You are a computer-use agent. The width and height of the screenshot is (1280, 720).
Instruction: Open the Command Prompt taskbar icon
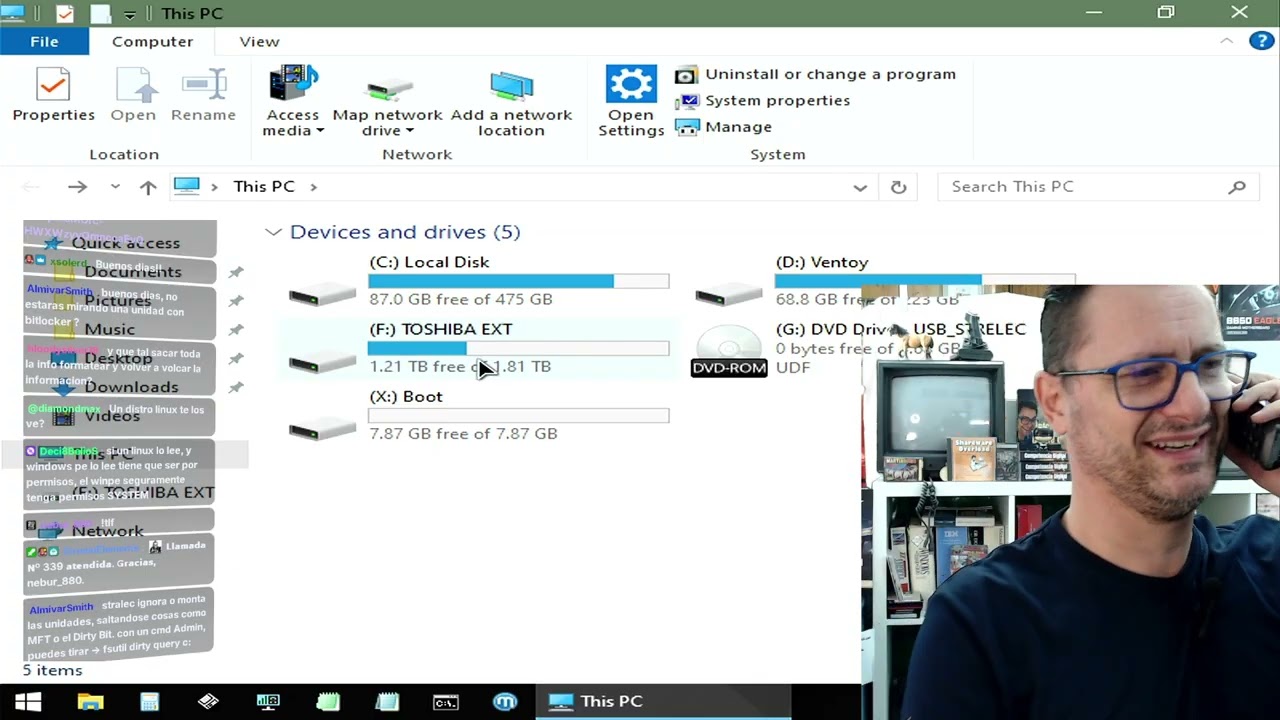tap(445, 702)
